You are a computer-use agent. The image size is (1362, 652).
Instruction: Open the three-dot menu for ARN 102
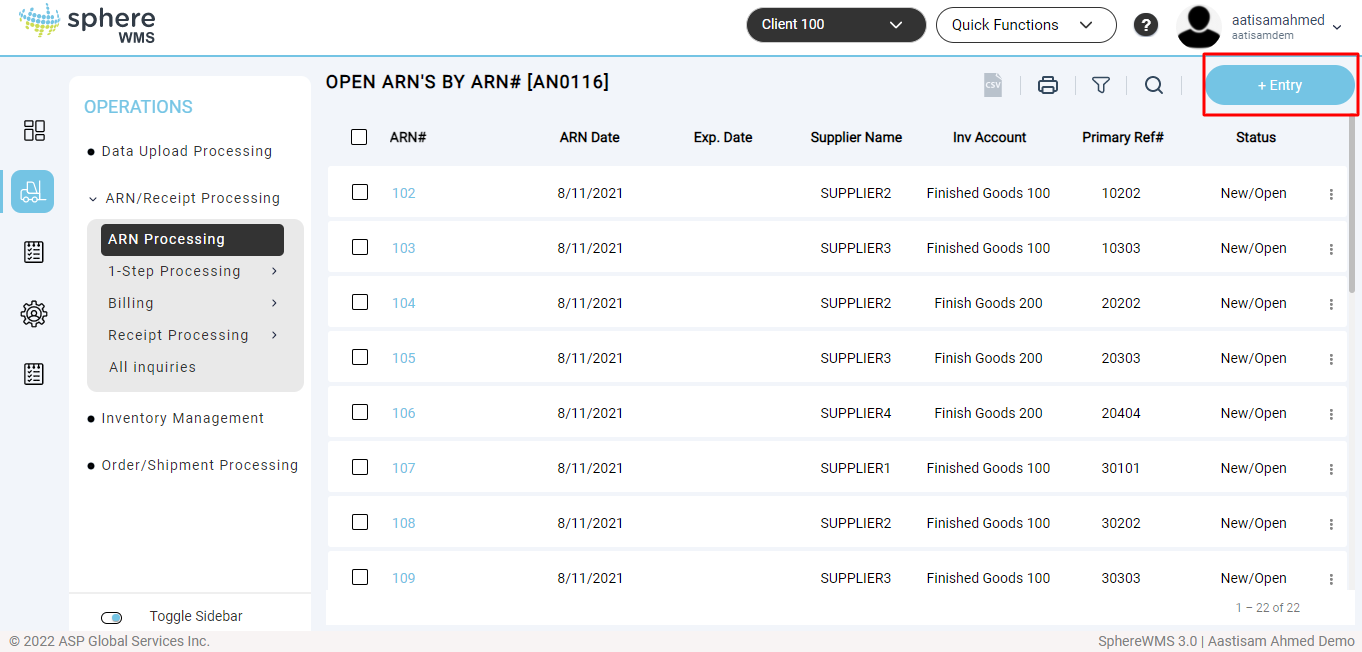pyautogui.click(x=1331, y=194)
